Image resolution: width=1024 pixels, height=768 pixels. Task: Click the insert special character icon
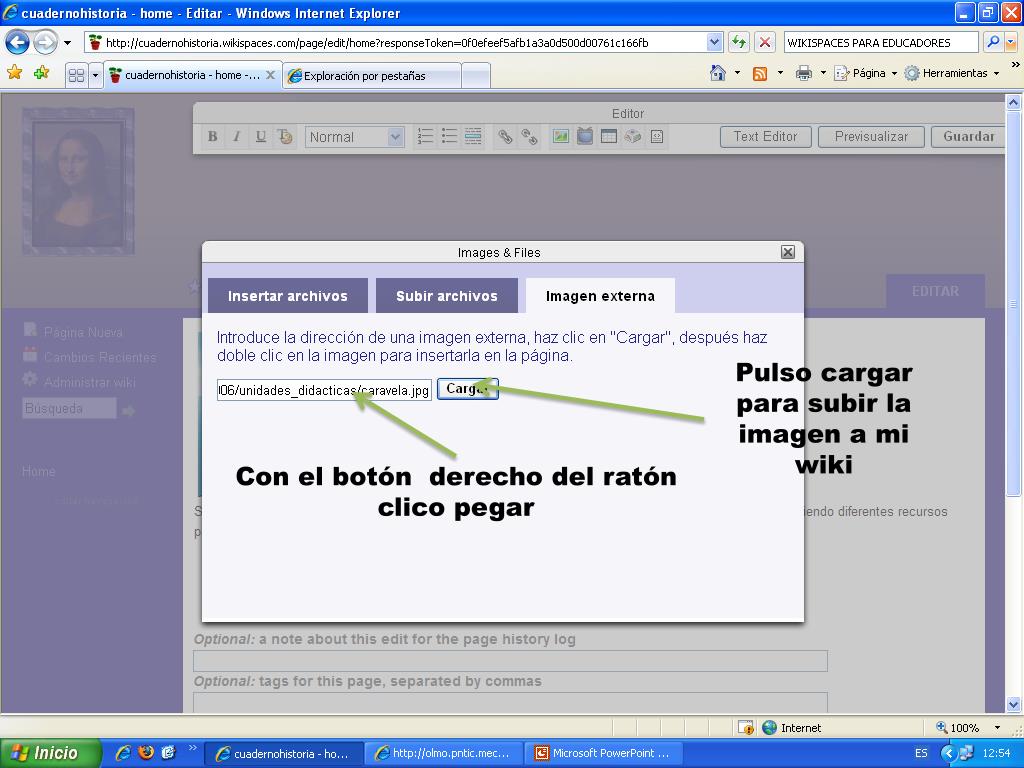tap(633, 136)
